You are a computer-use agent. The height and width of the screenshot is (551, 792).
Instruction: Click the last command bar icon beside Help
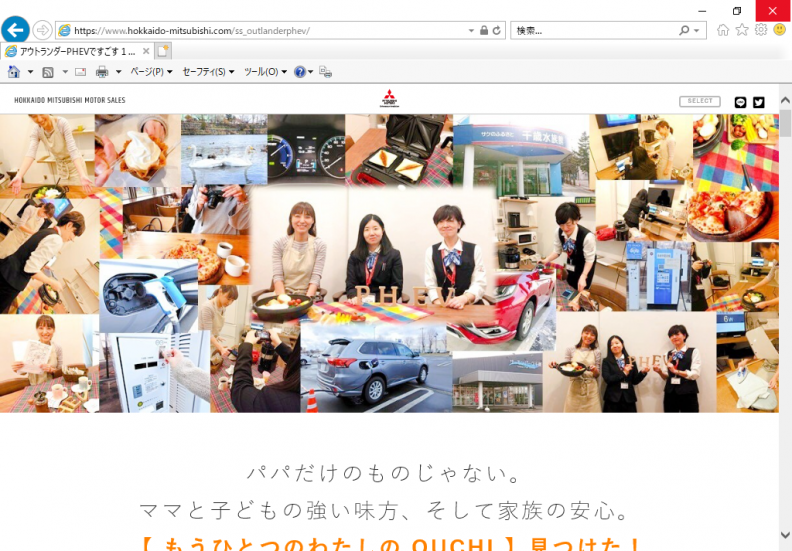pyautogui.click(x=326, y=73)
